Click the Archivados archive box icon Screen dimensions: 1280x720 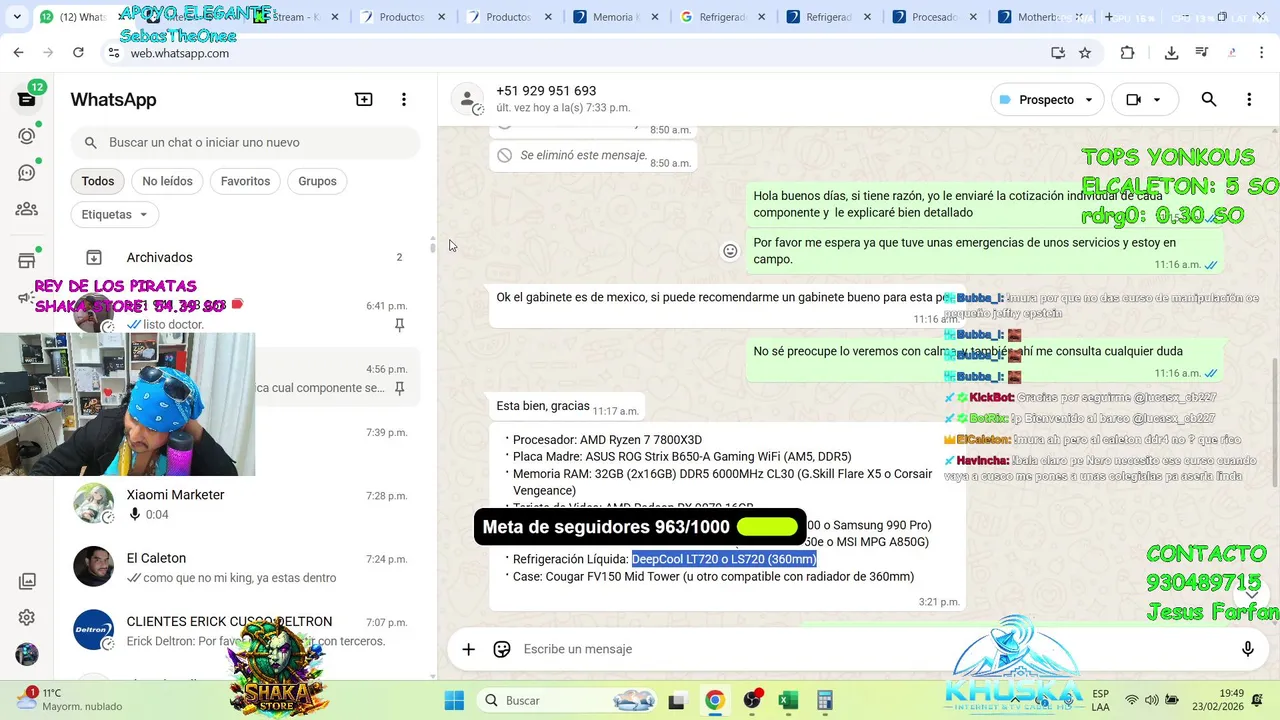(93, 257)
